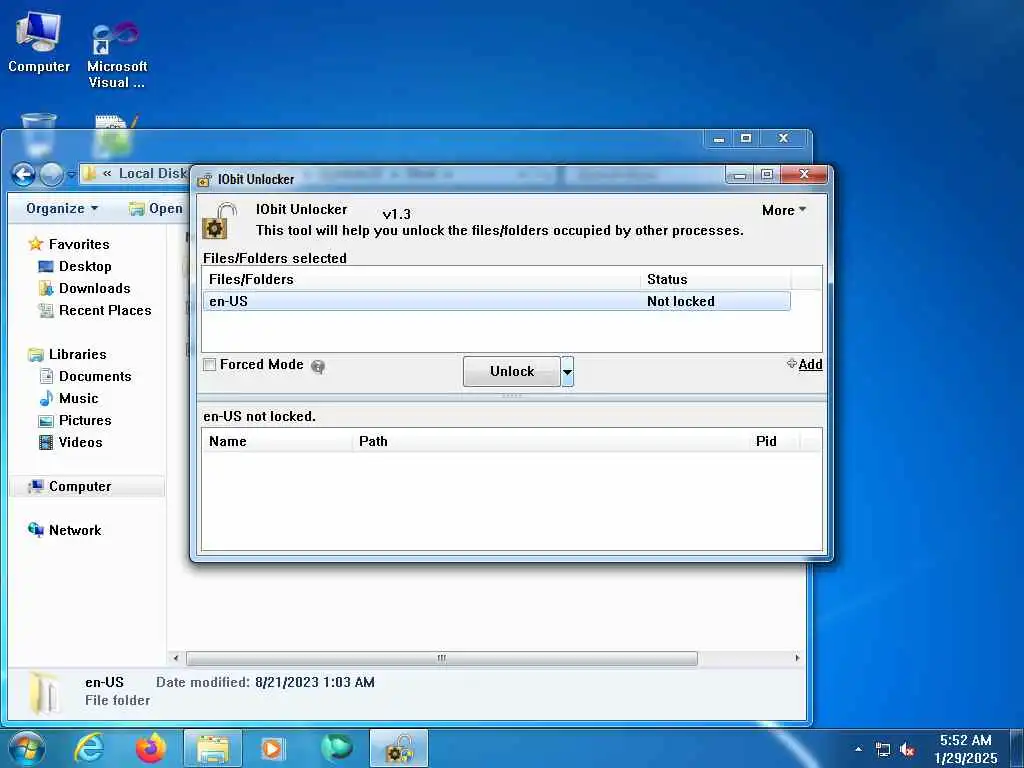Open the More menu in IObit Unlocker
The image size is (1024, 768).
pyautogui.click(x=784, y=210)
